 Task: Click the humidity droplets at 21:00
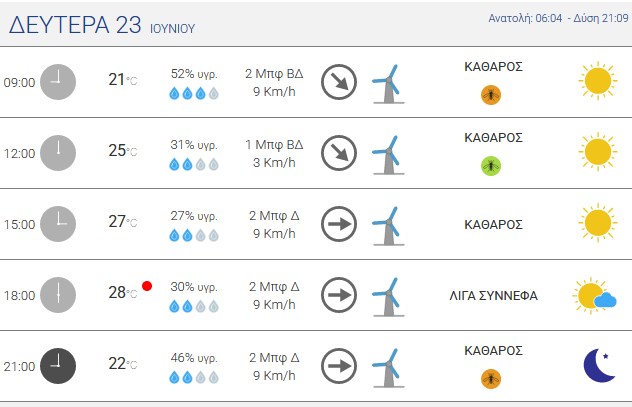pyautogui.click(x=194, y=378)
